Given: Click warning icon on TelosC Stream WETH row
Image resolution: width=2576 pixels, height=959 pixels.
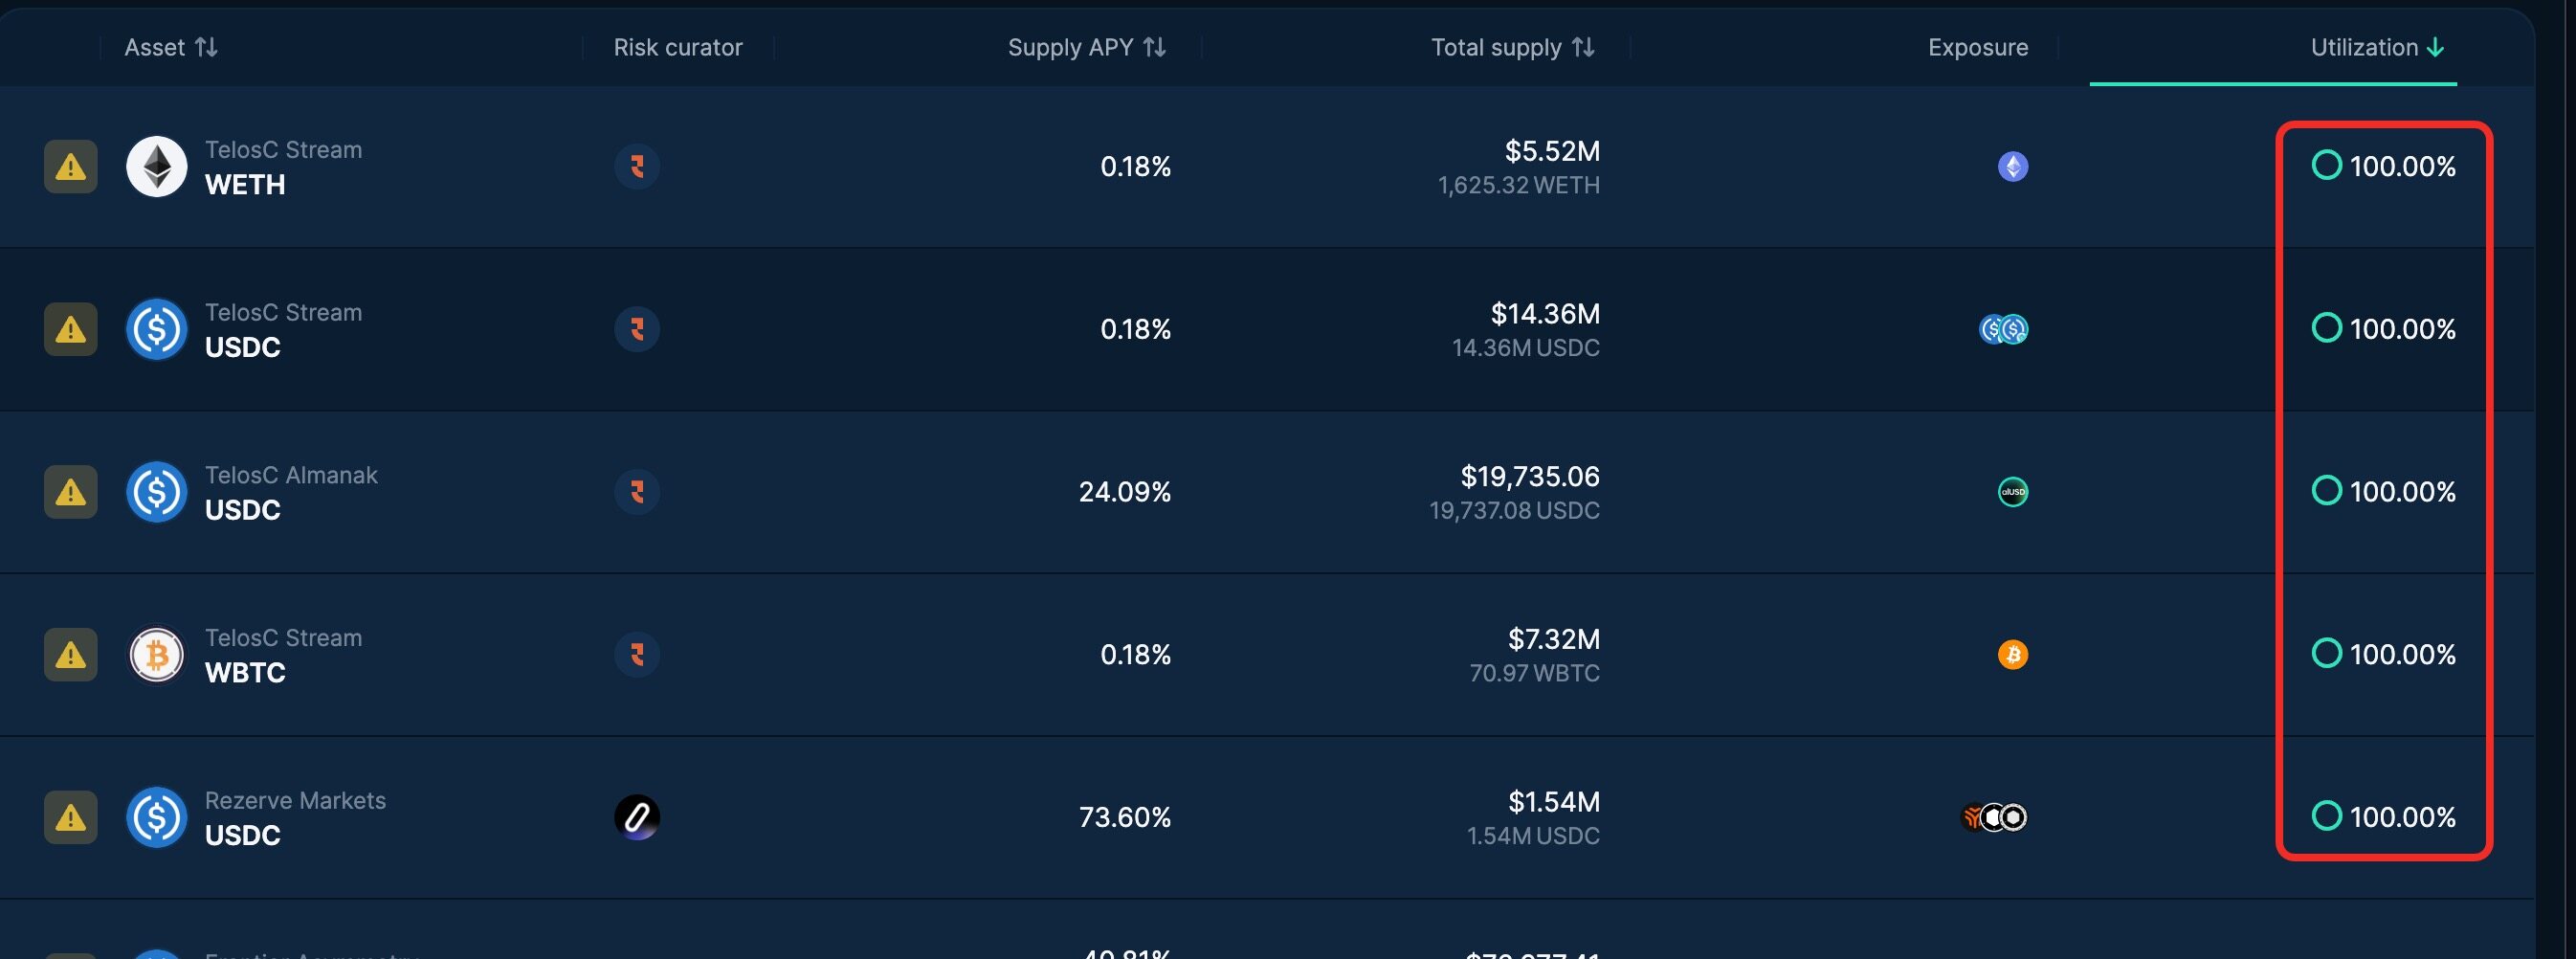Looking at the screenshot, I should coord(70,166).
